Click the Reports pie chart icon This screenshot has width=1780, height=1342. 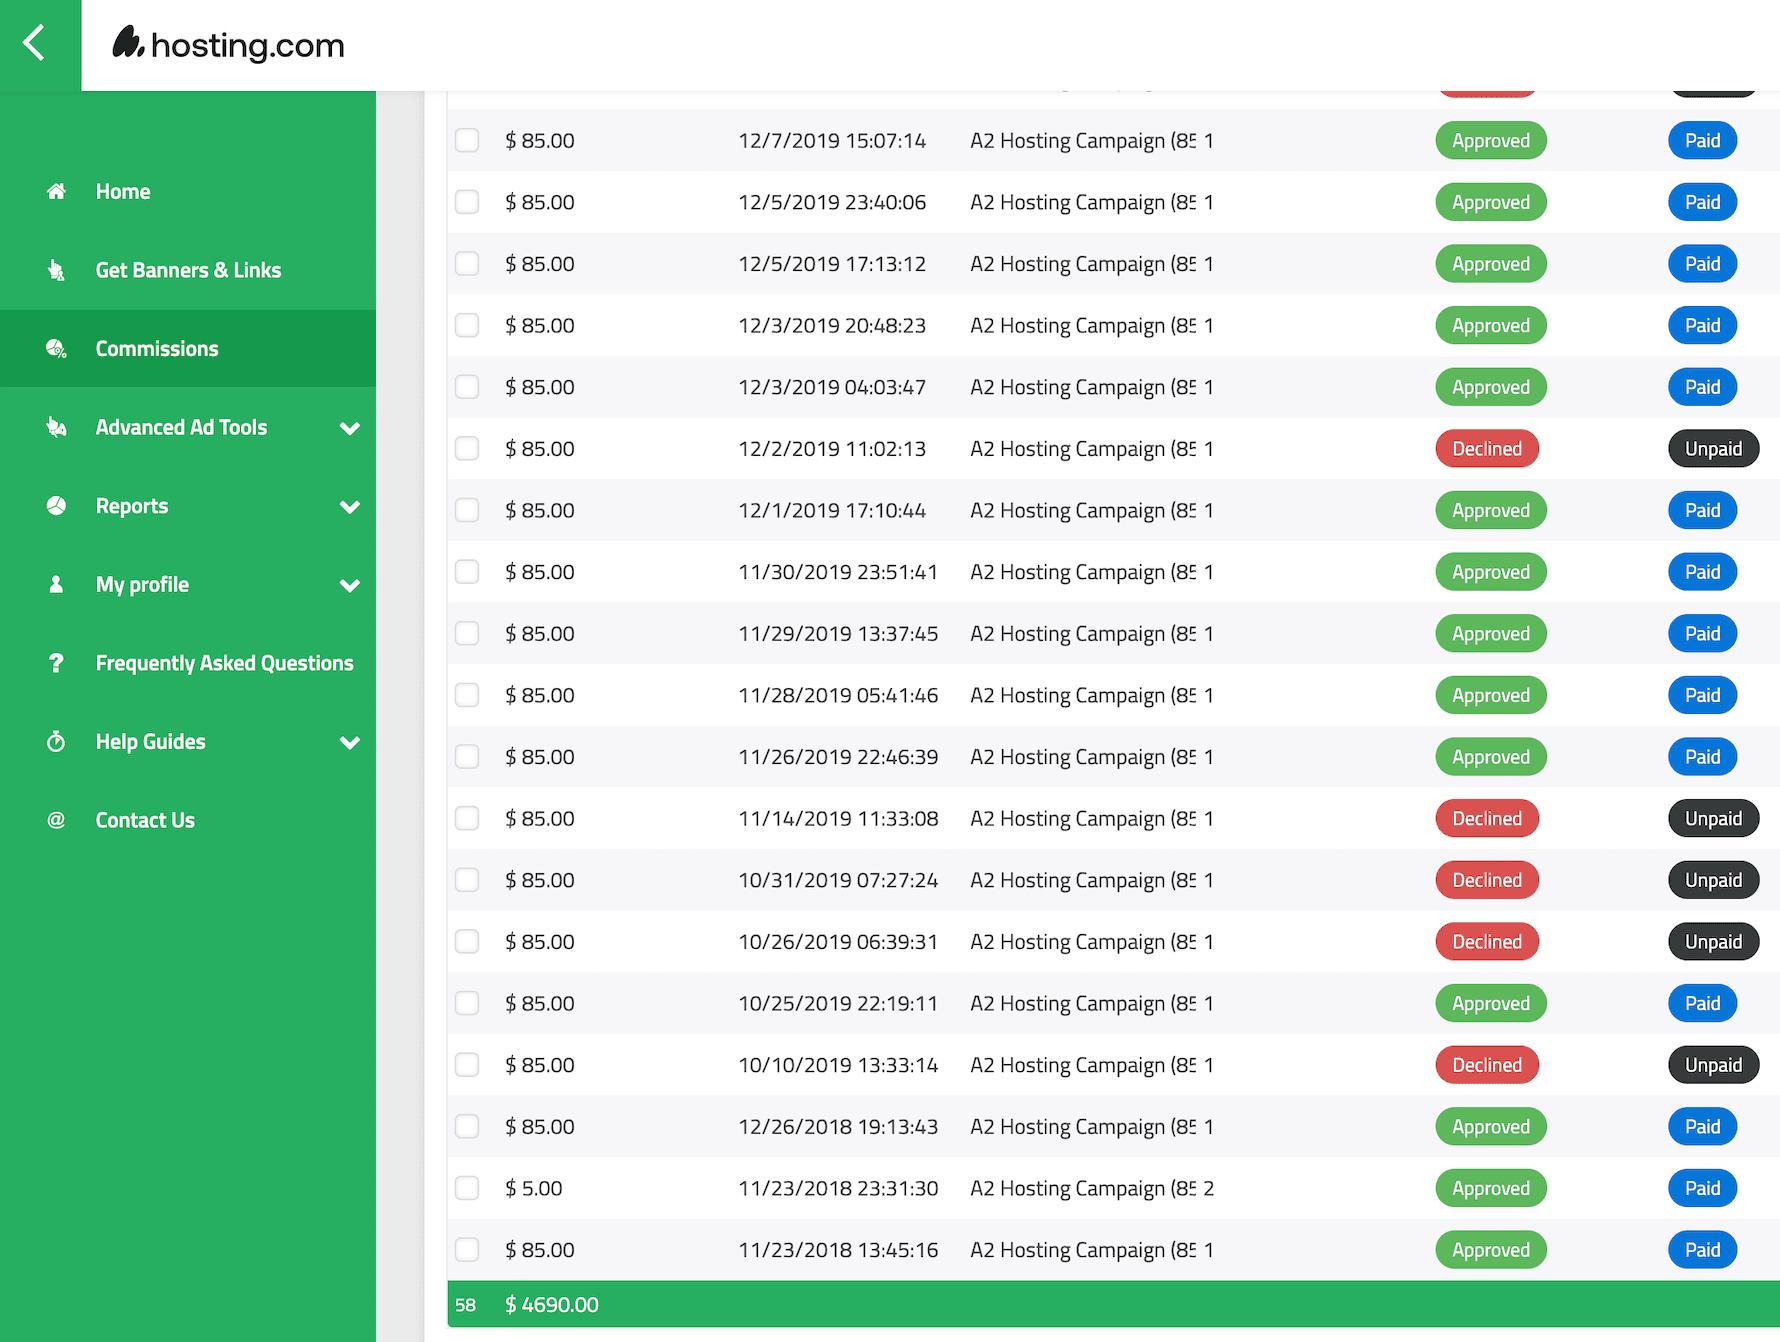point(56,505)
